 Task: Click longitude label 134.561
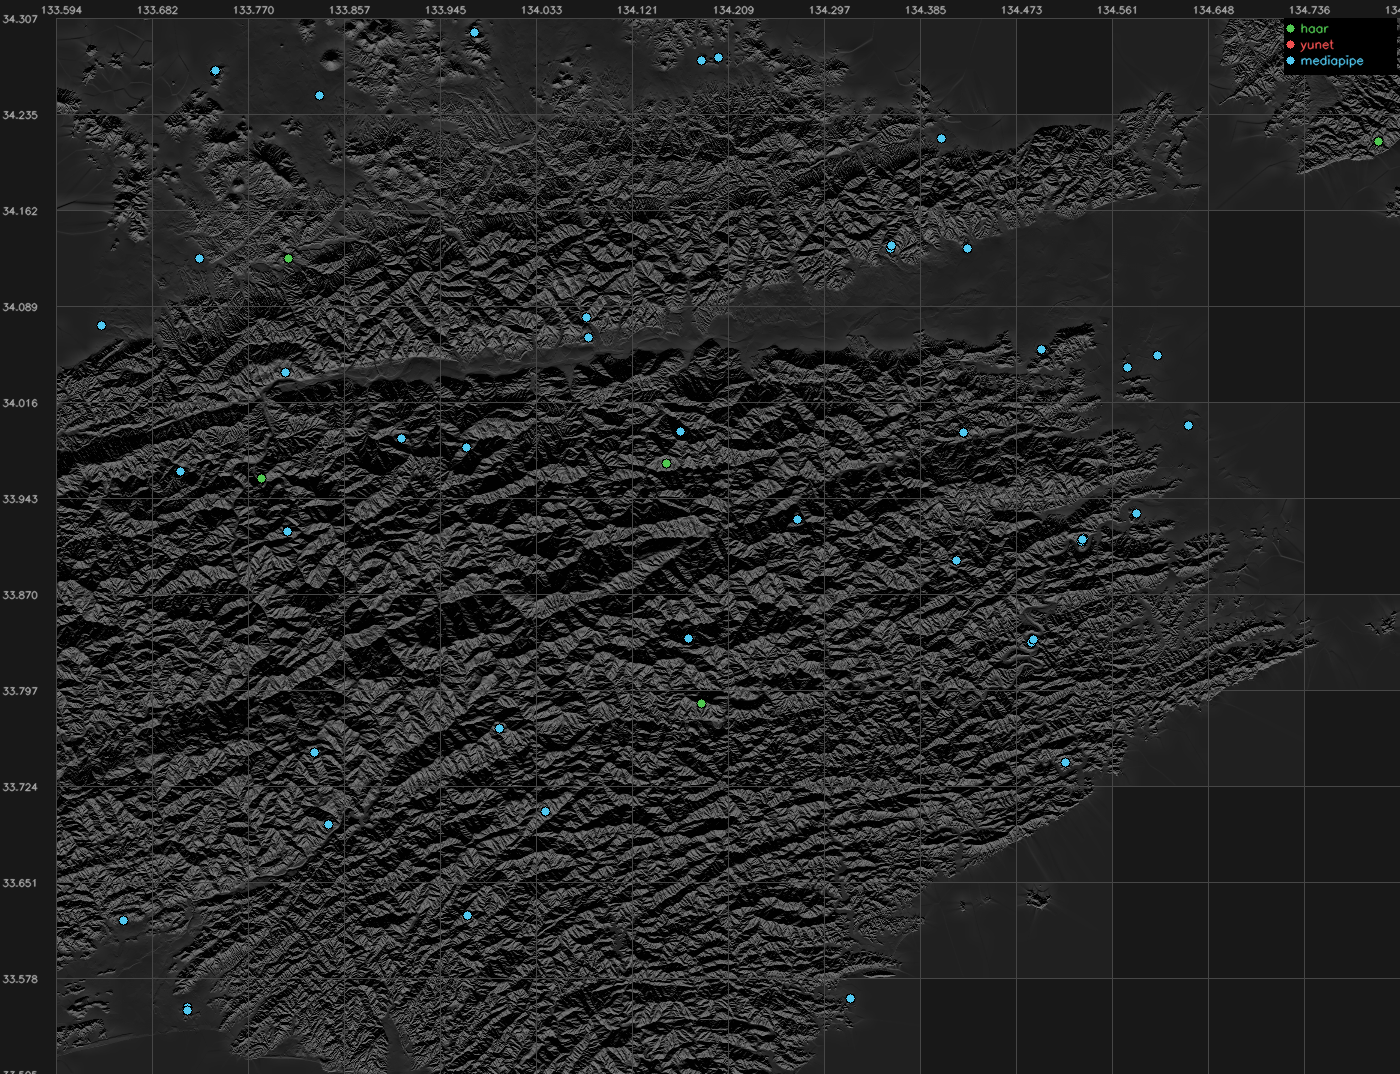pos(1118,10)
